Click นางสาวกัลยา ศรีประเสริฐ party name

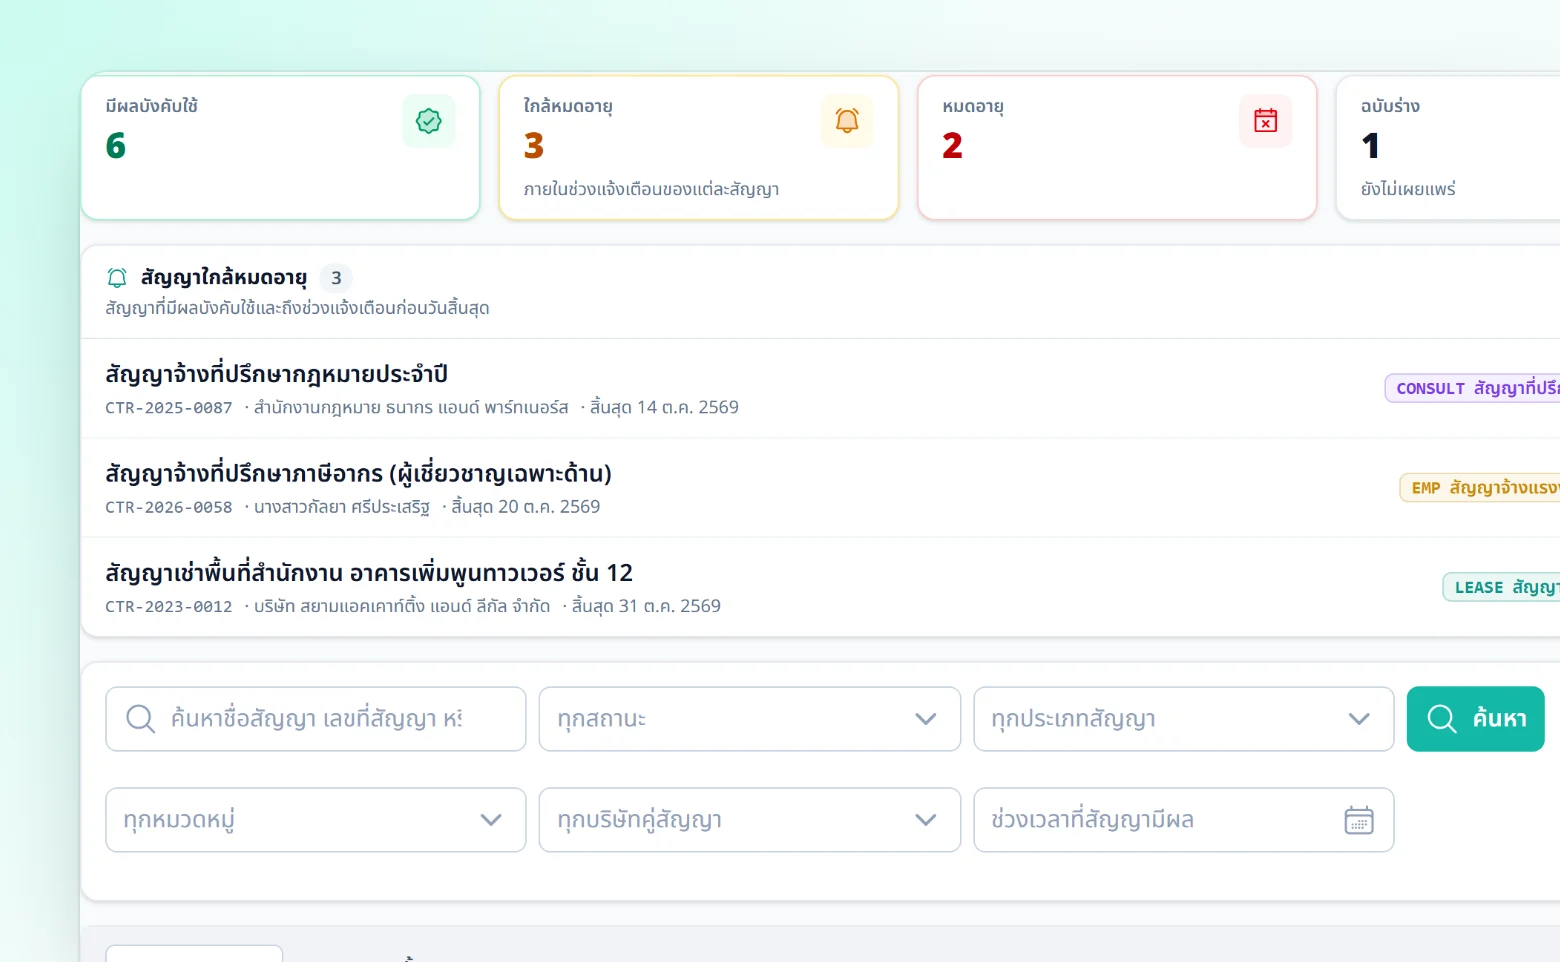(x=342, y=507)
